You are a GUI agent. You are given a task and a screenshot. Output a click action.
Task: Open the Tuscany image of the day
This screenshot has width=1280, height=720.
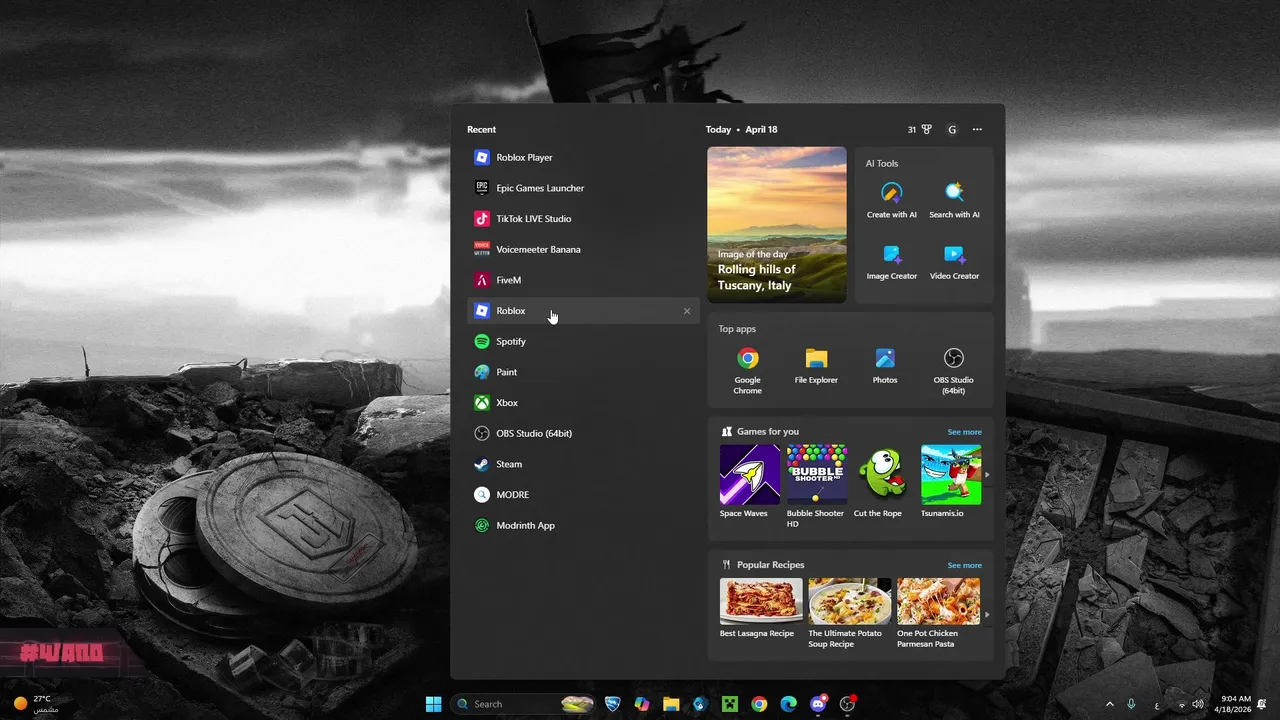pos(777,225)
